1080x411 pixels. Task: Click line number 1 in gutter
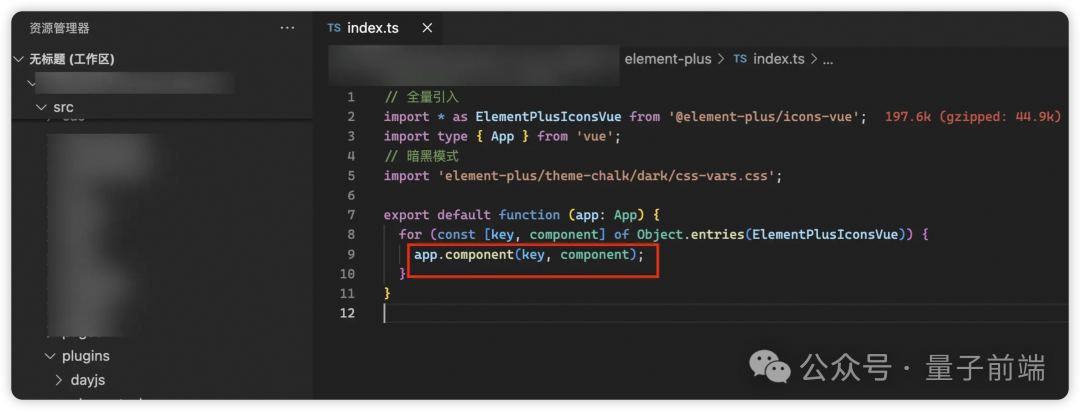[351, 97]
